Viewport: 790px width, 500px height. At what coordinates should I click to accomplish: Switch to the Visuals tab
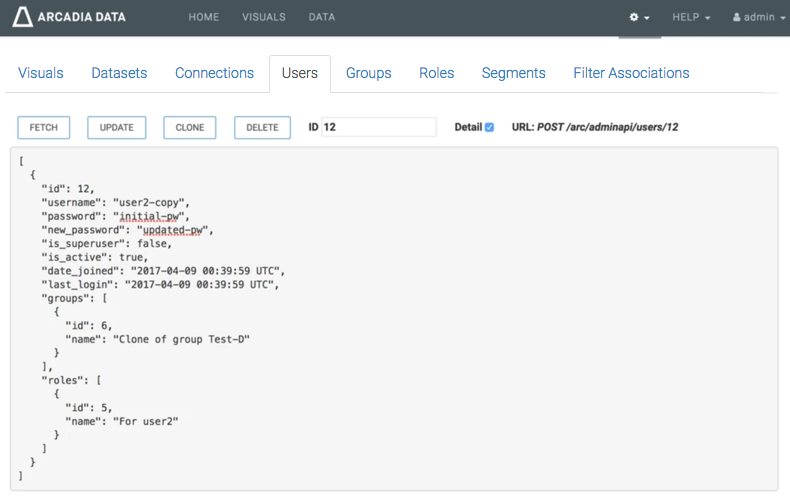[41, 73]
